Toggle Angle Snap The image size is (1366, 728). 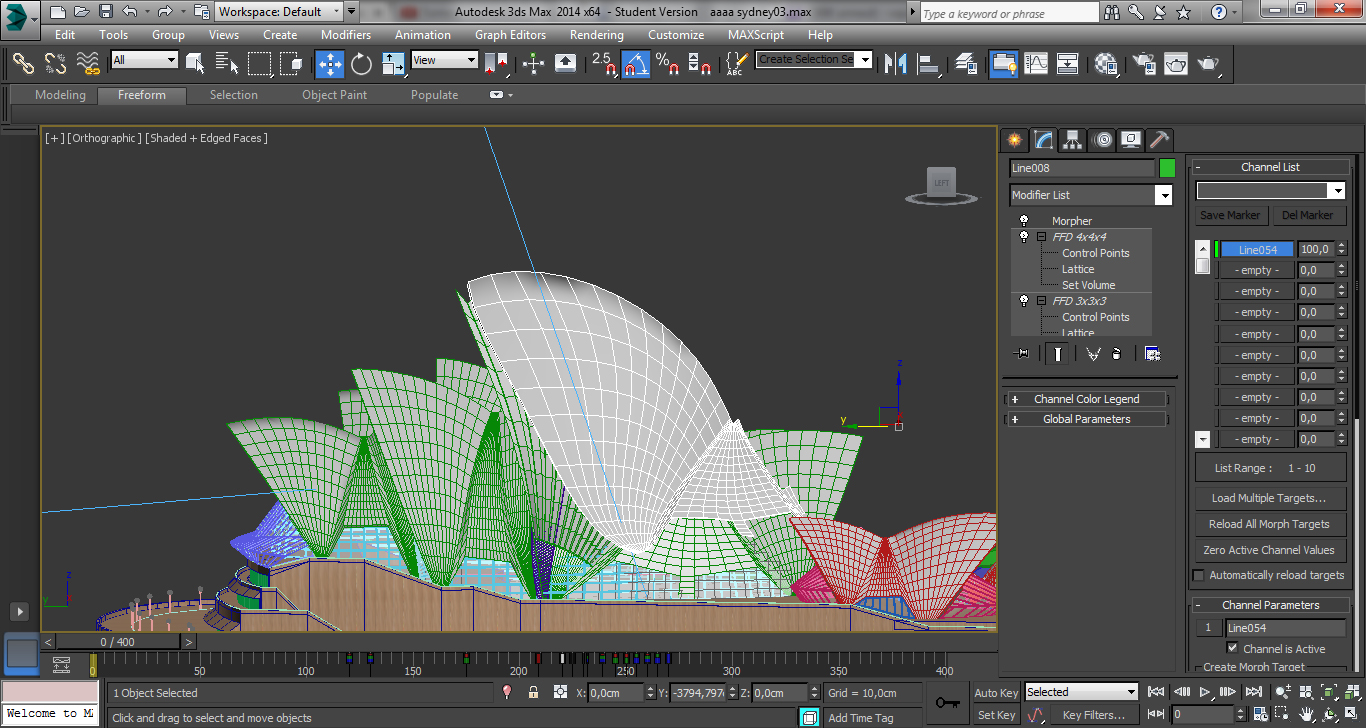(x=636, y=64)
